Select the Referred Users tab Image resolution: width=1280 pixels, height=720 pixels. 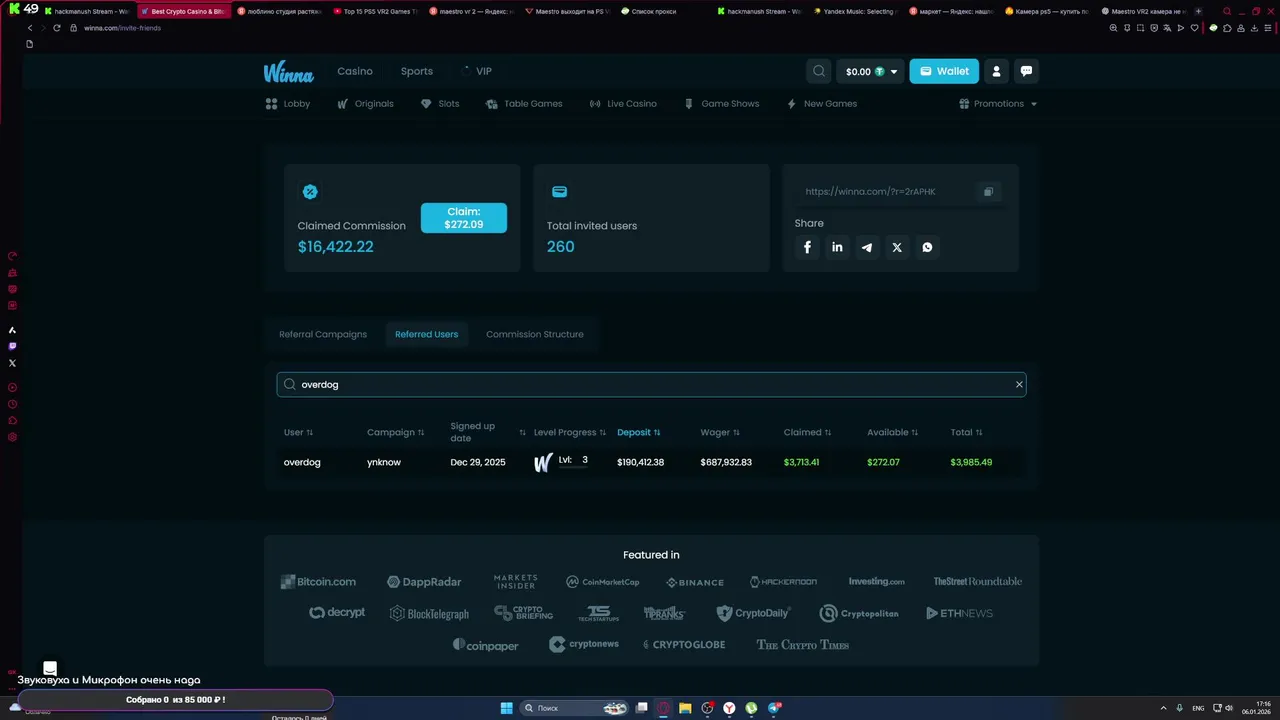[426, 334]
